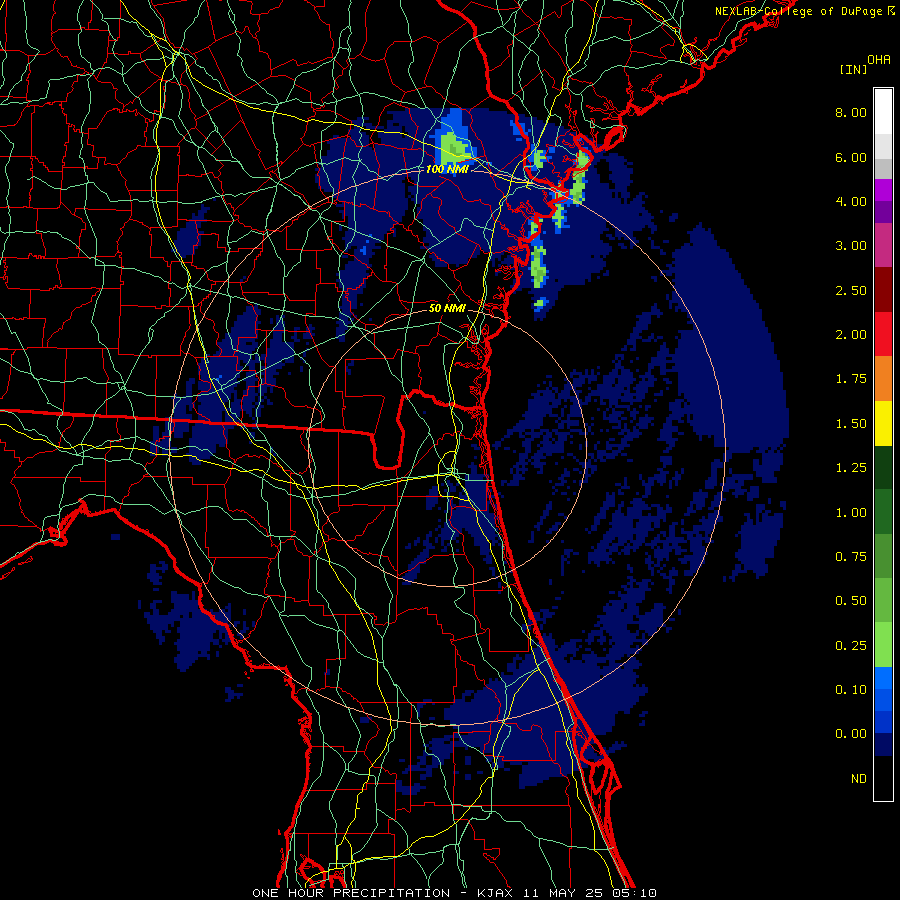Screen dimensions: 900x900
Task: Click the 1.50 legend value
Action: 851,424
